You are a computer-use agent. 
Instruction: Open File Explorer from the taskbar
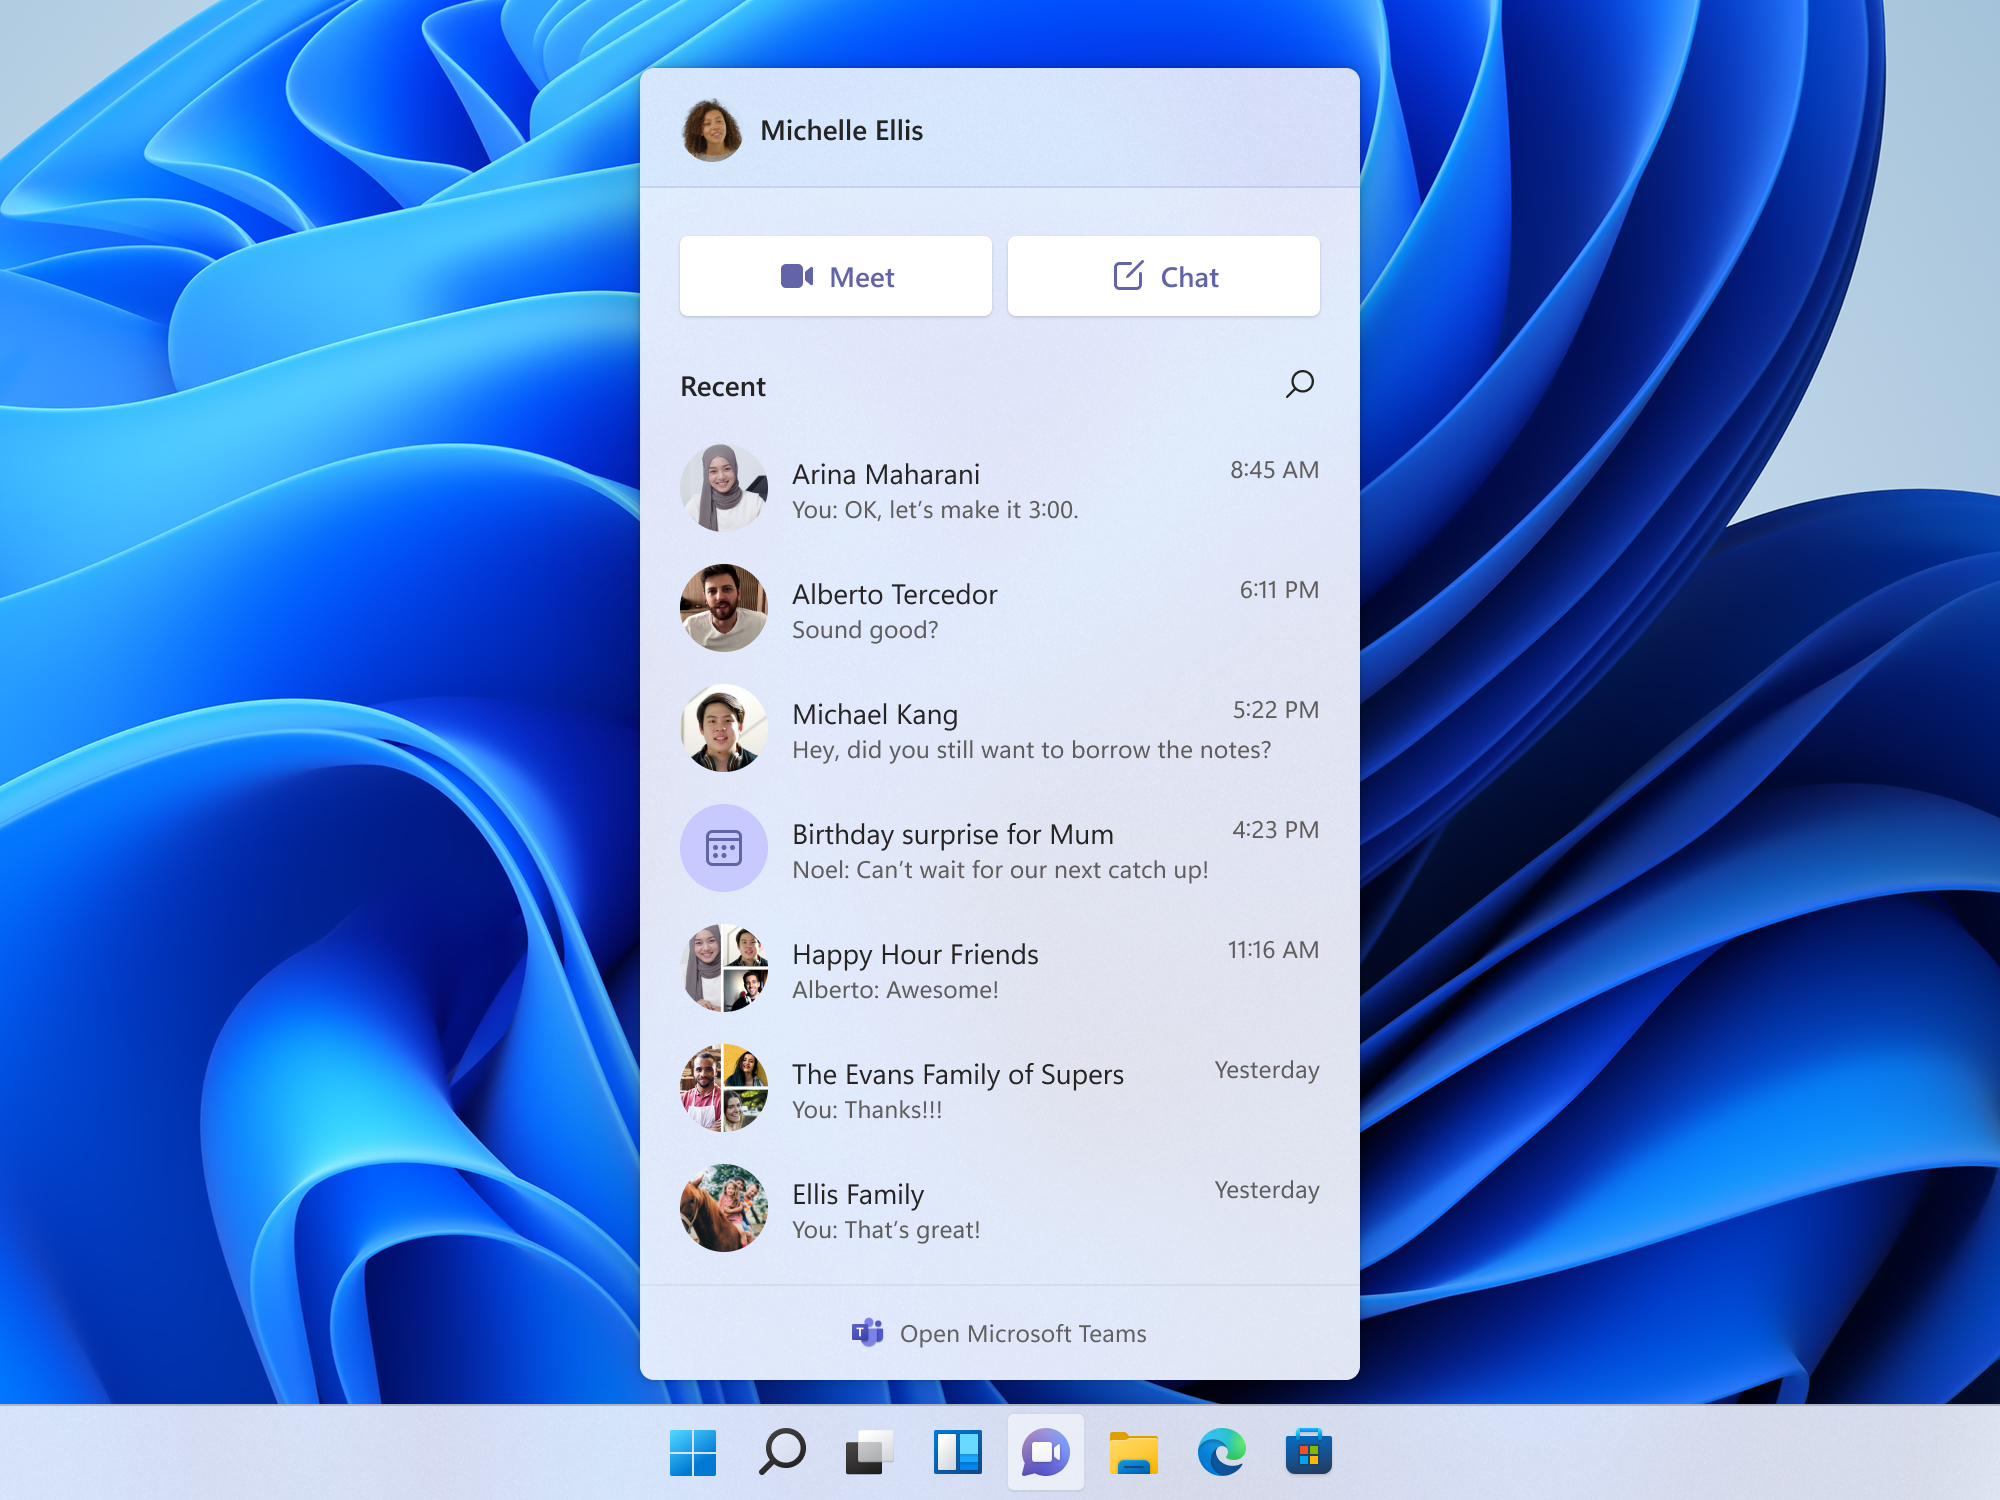pos(1131,1452)
